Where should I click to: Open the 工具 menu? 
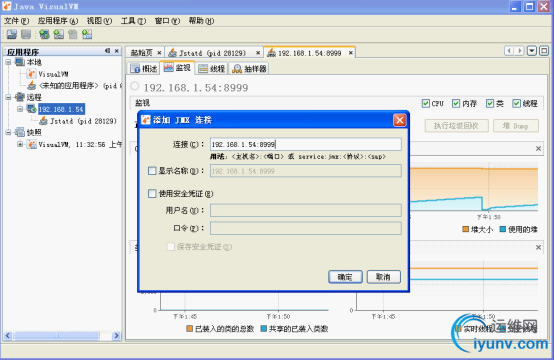click(133, 21)
